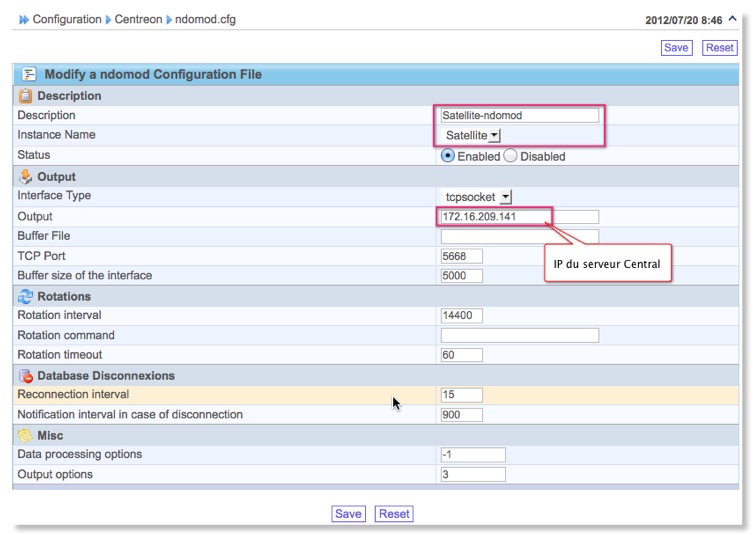This screenshot has height=535, width=753.
Task: Focus the Buffer size field 5000
Action: [462, 276]
